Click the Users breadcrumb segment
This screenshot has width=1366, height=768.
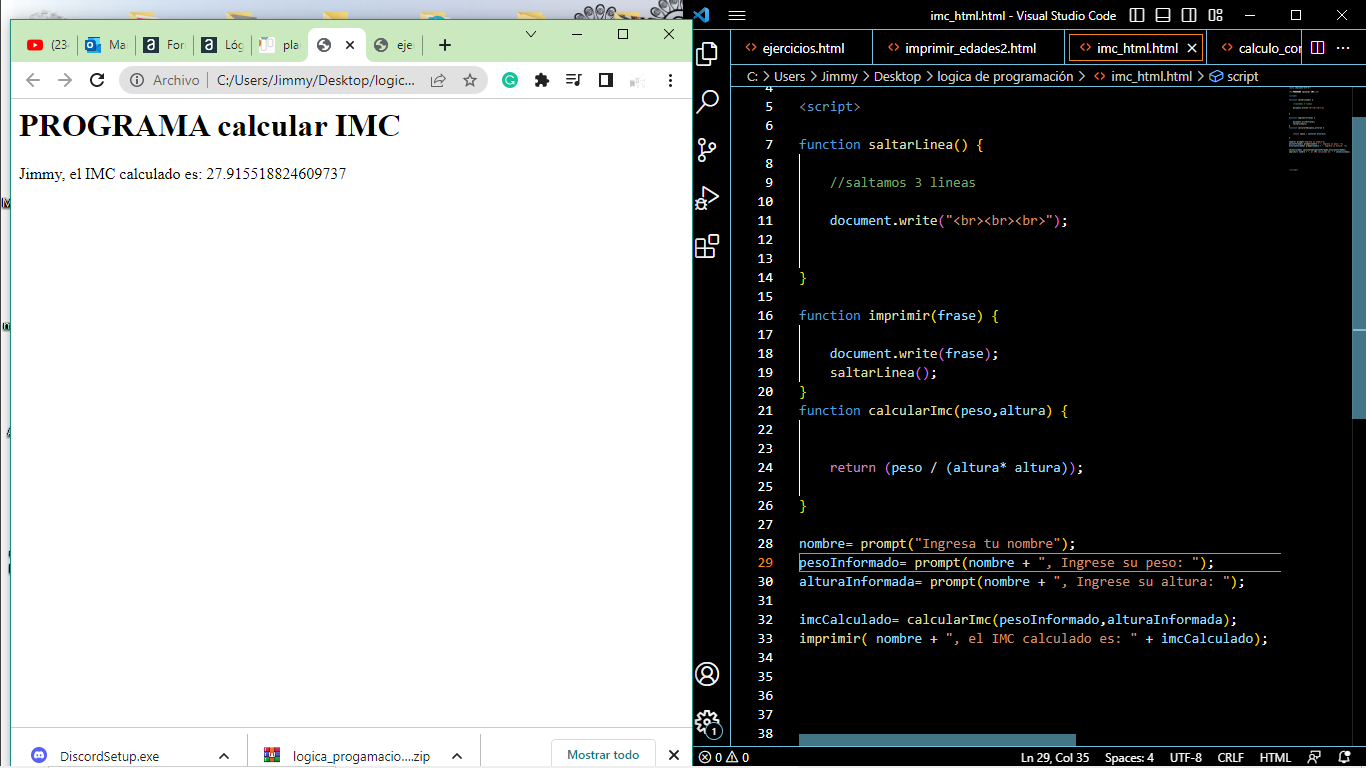[789, 76]
